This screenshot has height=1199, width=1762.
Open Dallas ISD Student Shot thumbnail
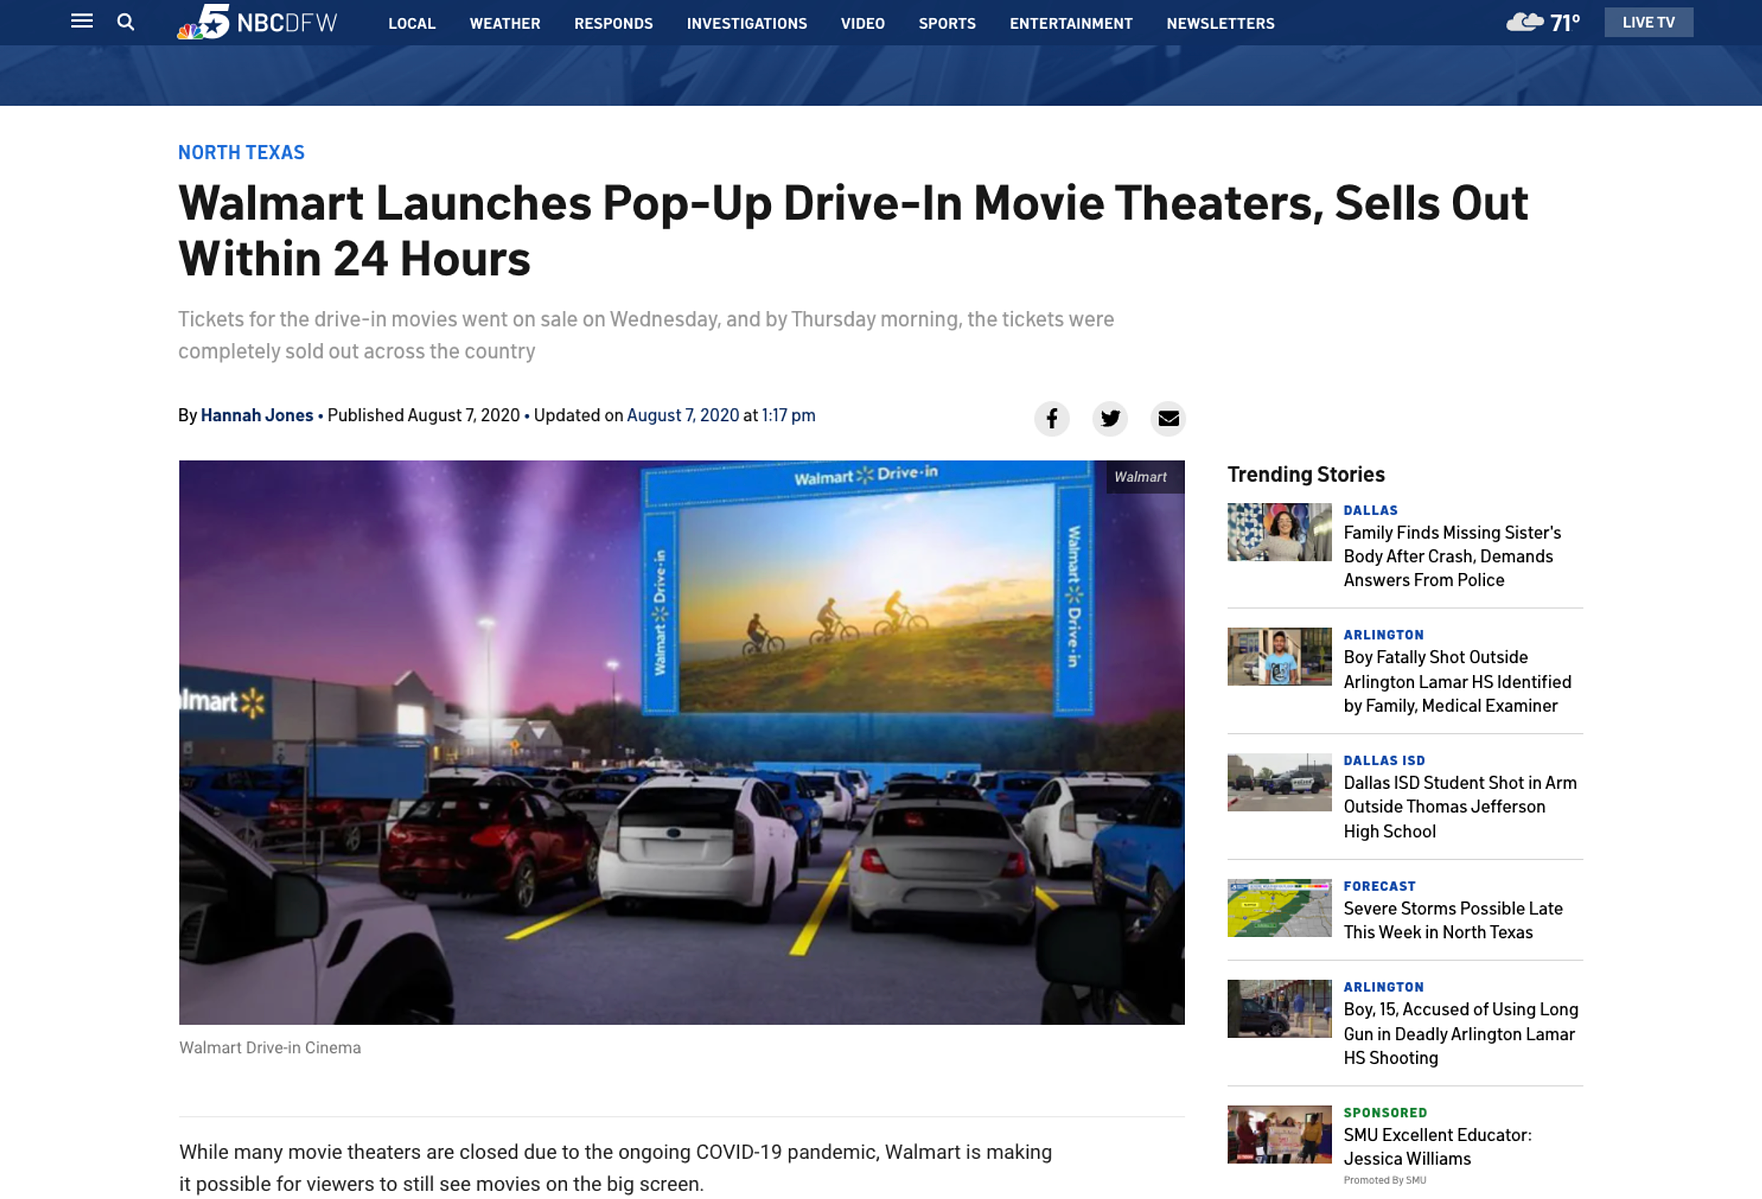1279,782
